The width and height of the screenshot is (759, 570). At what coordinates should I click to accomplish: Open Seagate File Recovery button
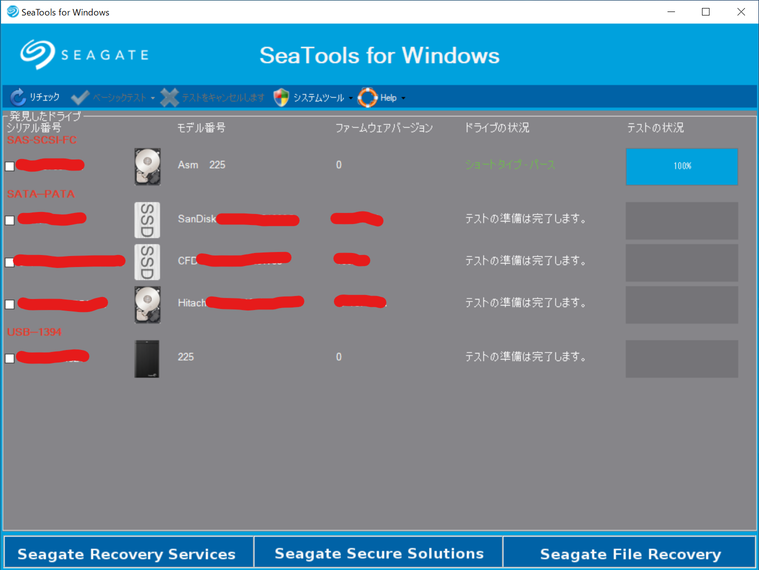pyautogui.click(x=629, y=553)
